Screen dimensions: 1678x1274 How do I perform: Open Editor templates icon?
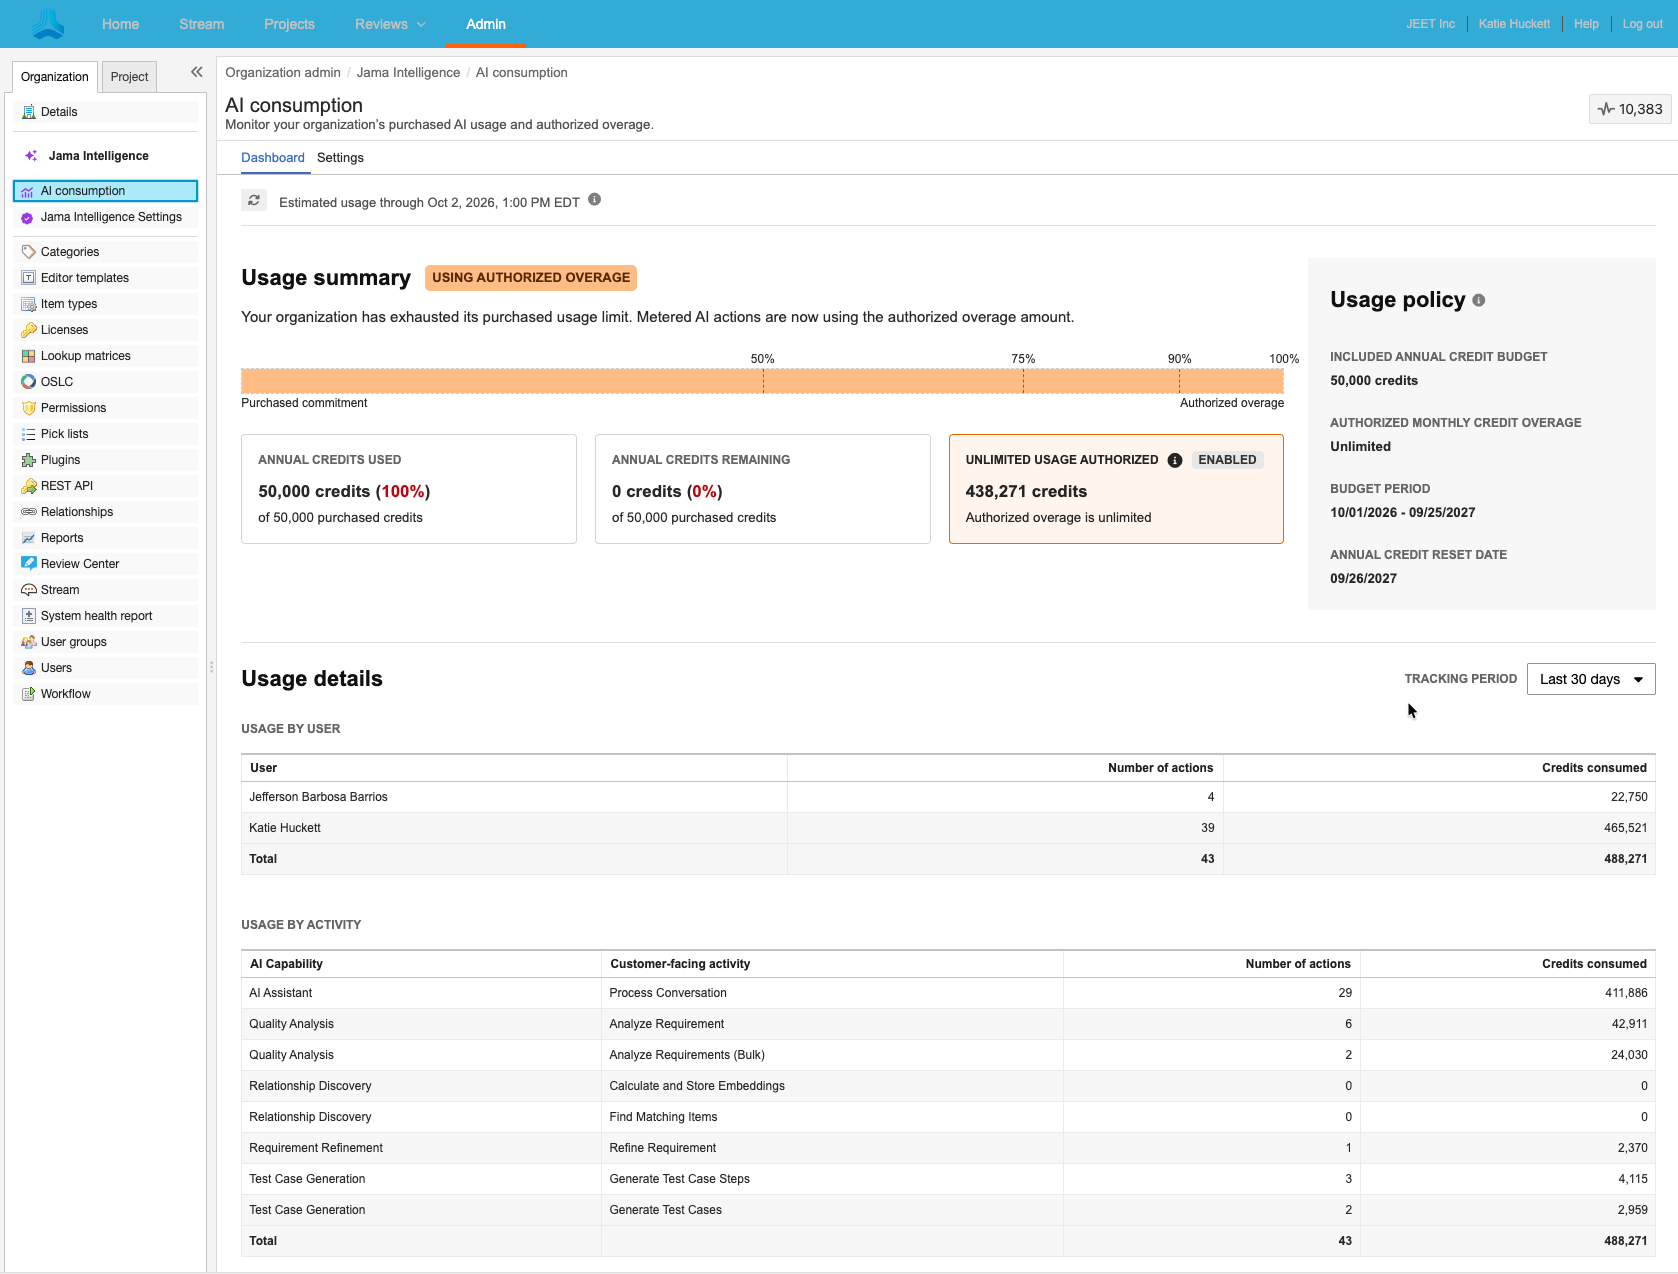click(28, 278)
